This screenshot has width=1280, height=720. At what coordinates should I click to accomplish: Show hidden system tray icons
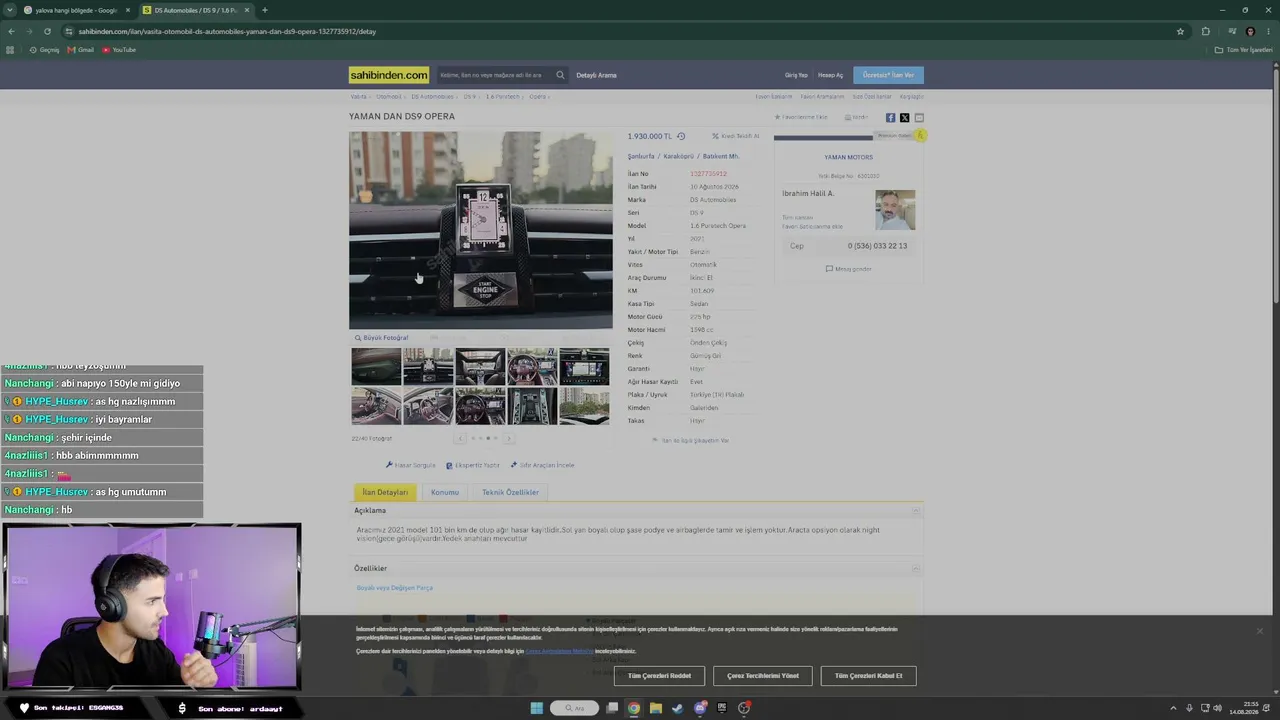coord(1173,708)
